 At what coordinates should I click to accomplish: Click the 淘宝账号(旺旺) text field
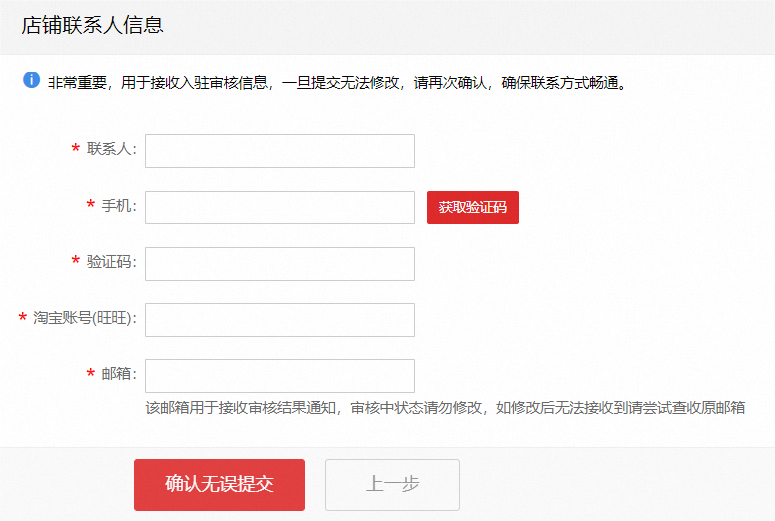(280, 320)
